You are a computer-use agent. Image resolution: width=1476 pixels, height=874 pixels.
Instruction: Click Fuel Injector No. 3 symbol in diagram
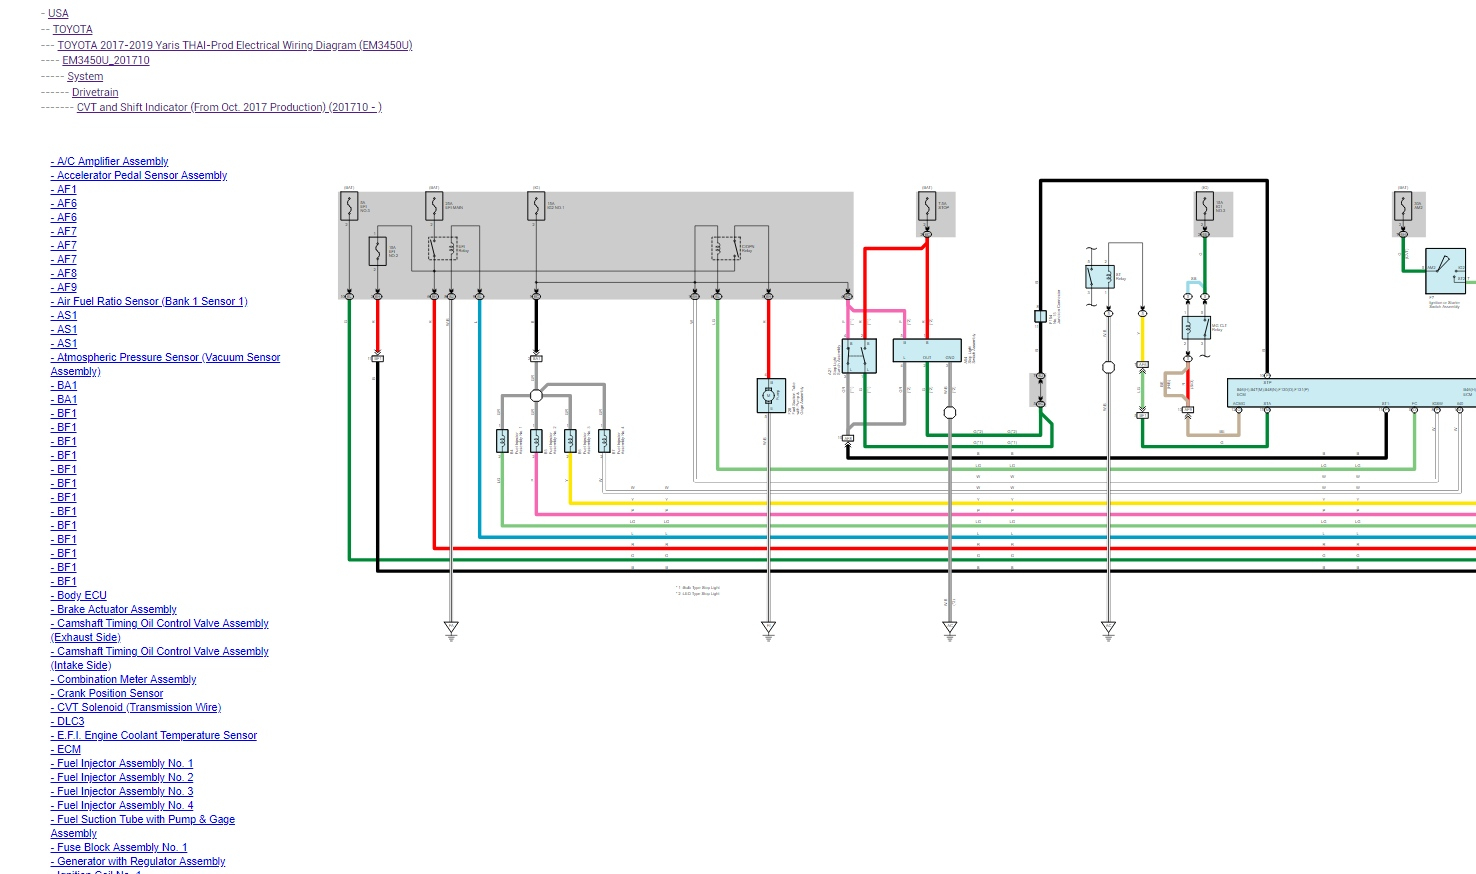(570, 441)
